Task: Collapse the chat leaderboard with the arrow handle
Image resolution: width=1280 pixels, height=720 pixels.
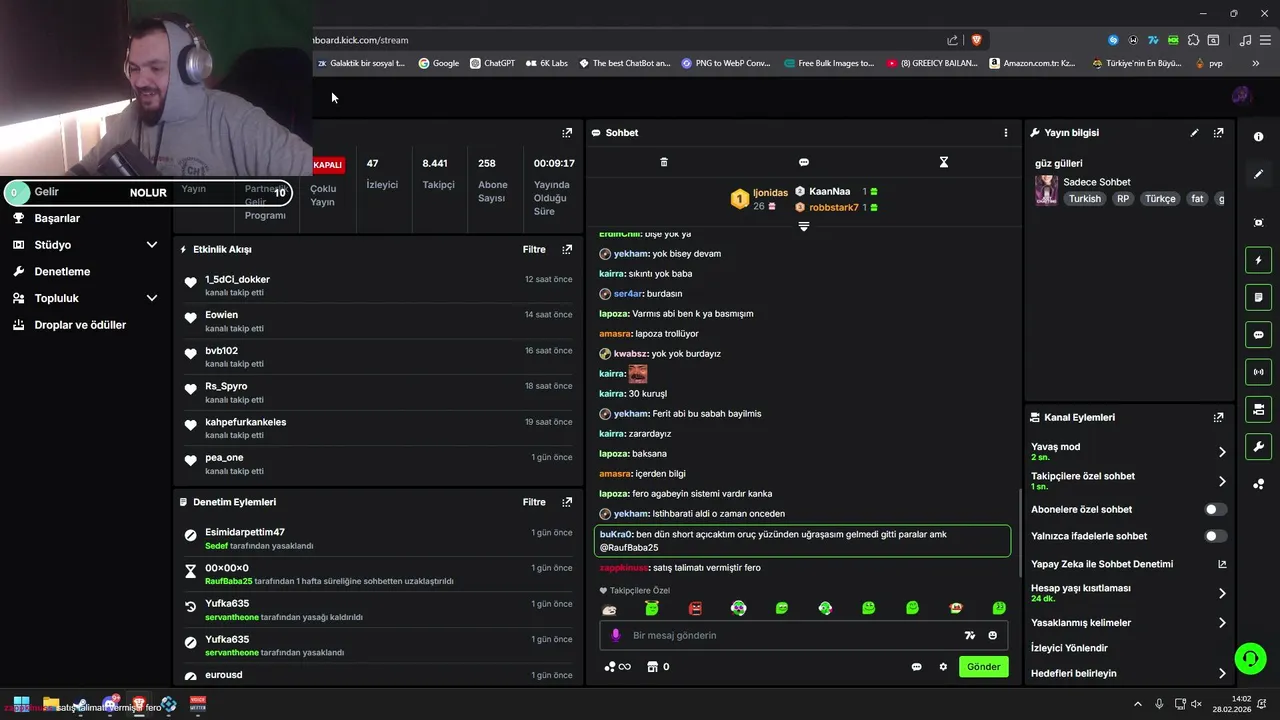Action: [x=803, y=226]
